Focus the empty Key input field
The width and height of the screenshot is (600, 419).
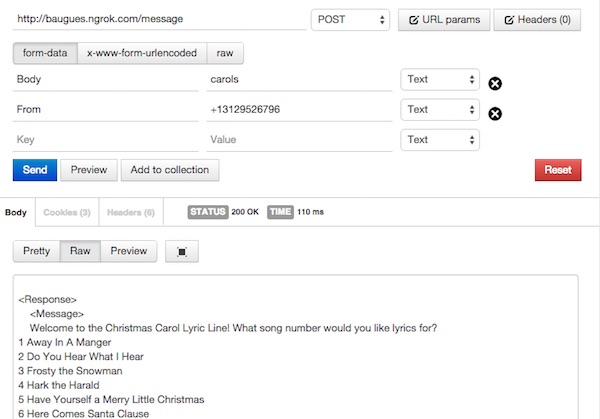click(105, 140)
